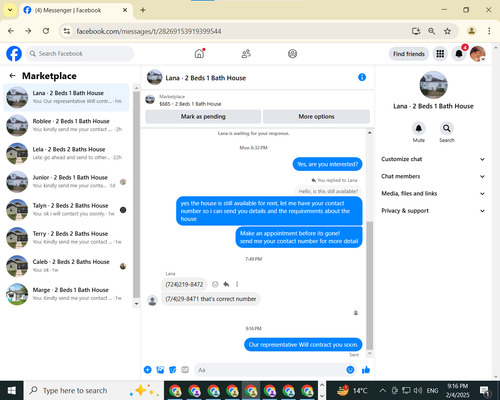Choose a GIF in the composer

pos(185,370)
